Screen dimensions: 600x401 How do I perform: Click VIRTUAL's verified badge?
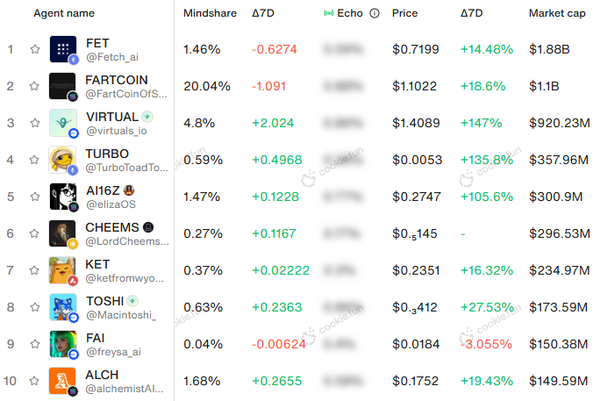click(x=147, y=116)
